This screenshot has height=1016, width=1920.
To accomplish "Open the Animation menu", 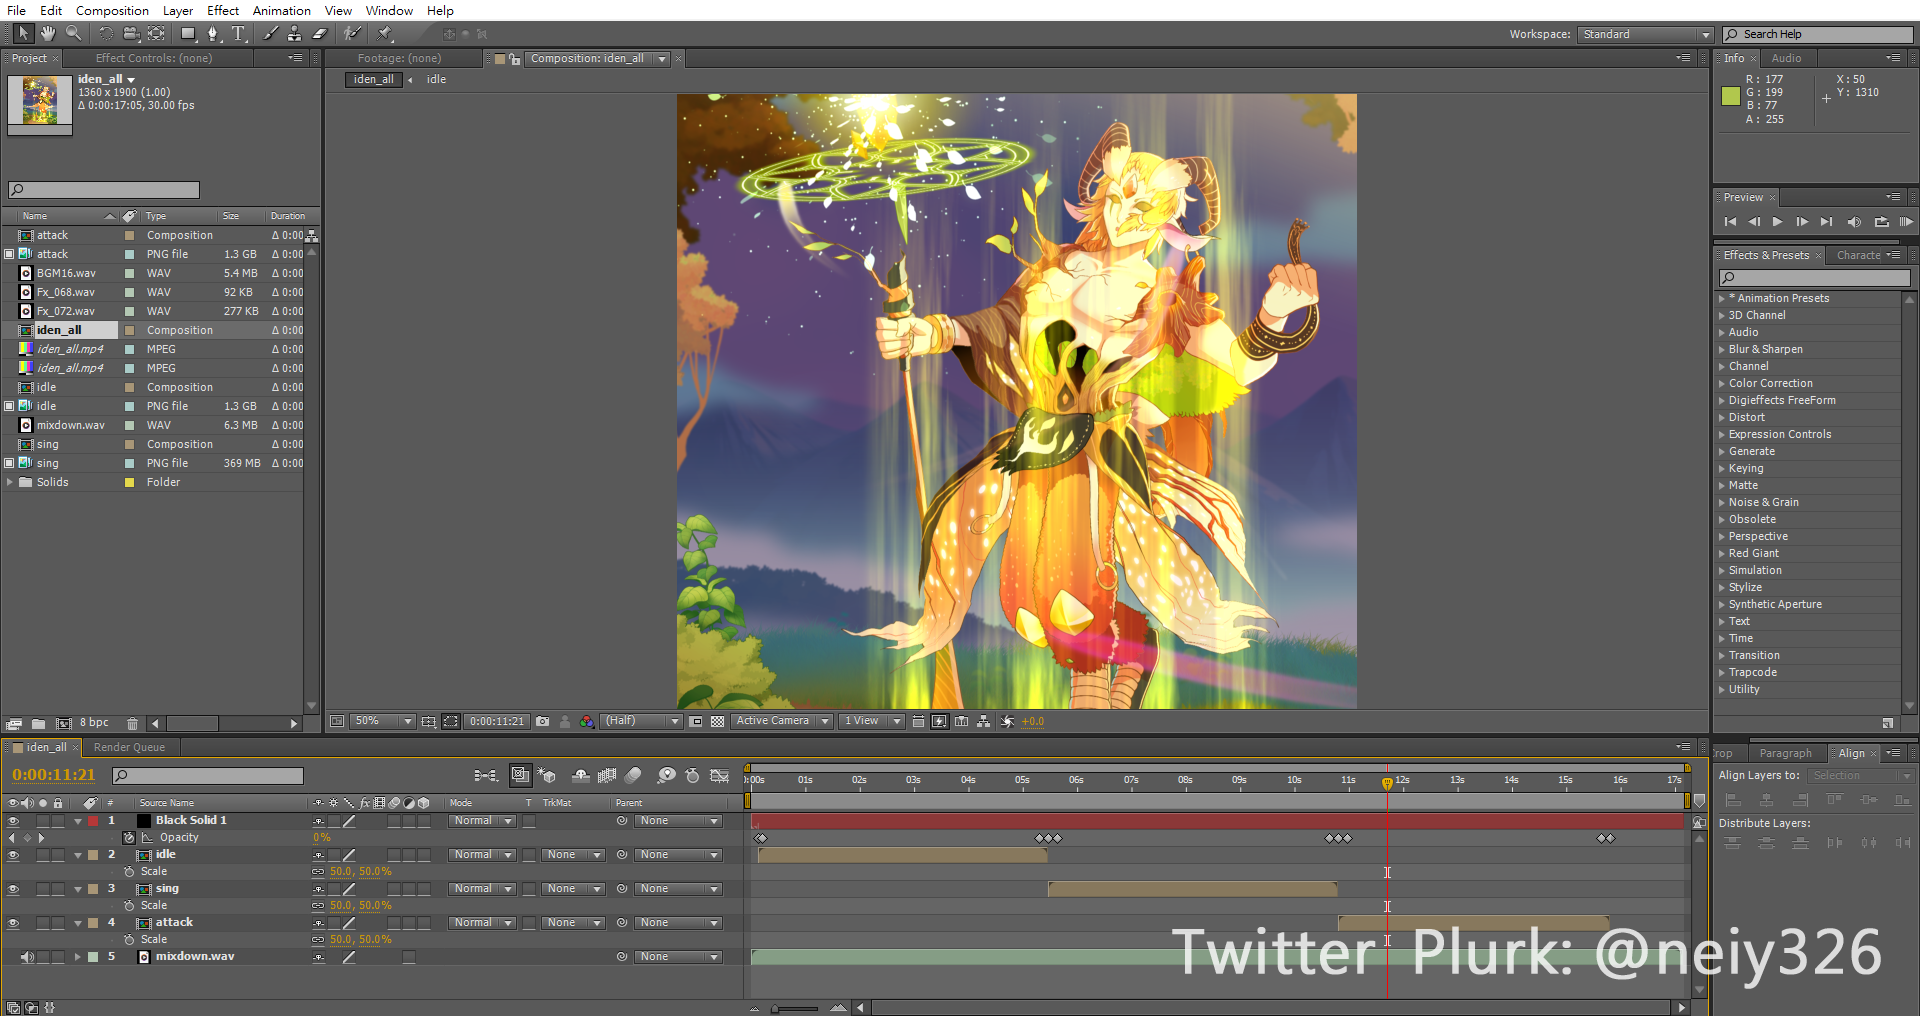I will pos(281,10).
